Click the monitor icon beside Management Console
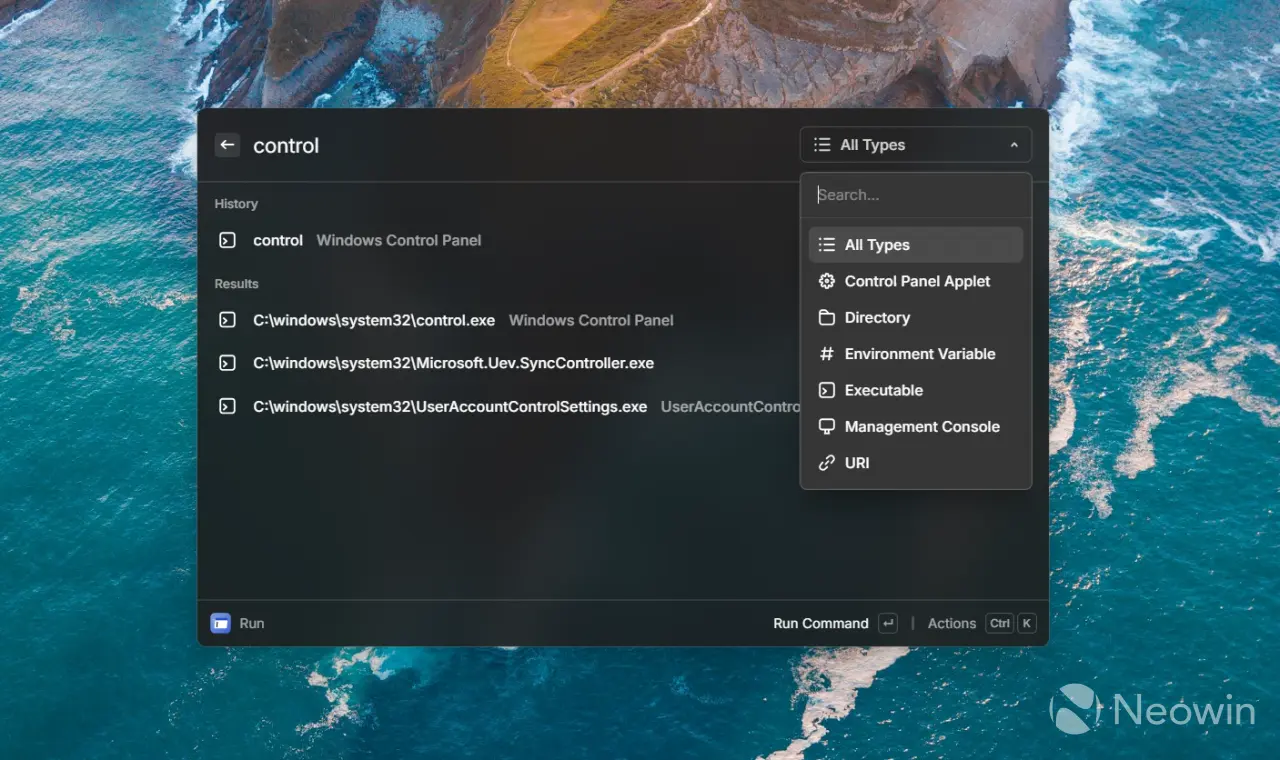The image size is (1280, 760). point(826,427)
